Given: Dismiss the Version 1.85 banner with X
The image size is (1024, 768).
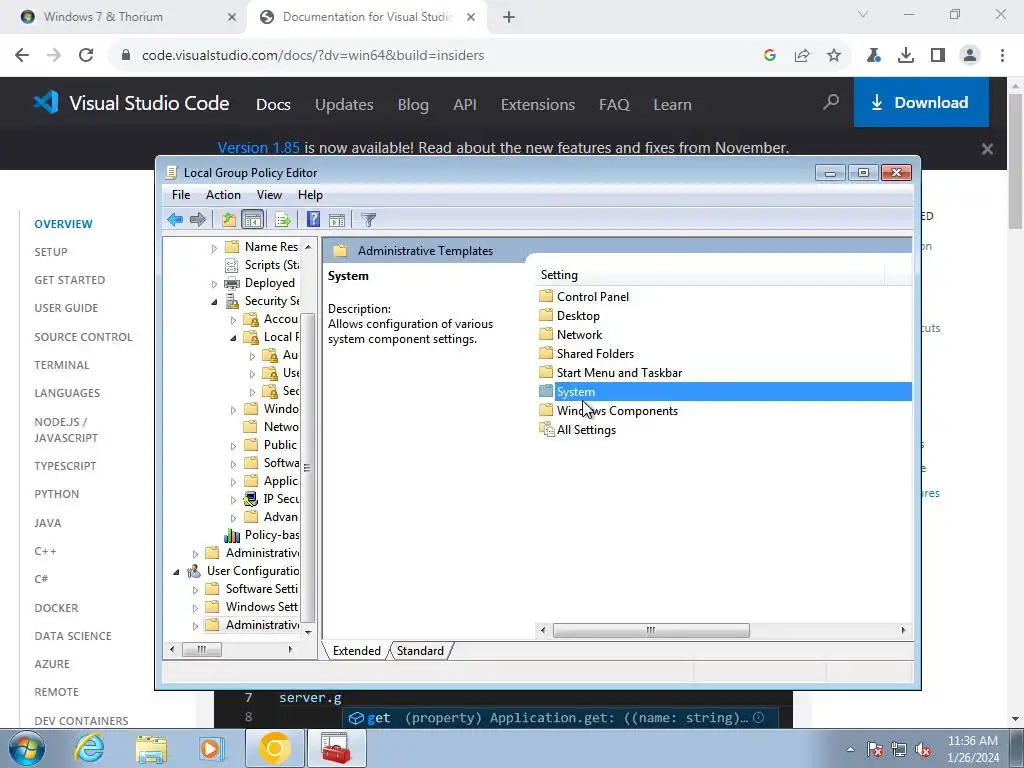Looking at the screenshot, I should tap(987, 149).
